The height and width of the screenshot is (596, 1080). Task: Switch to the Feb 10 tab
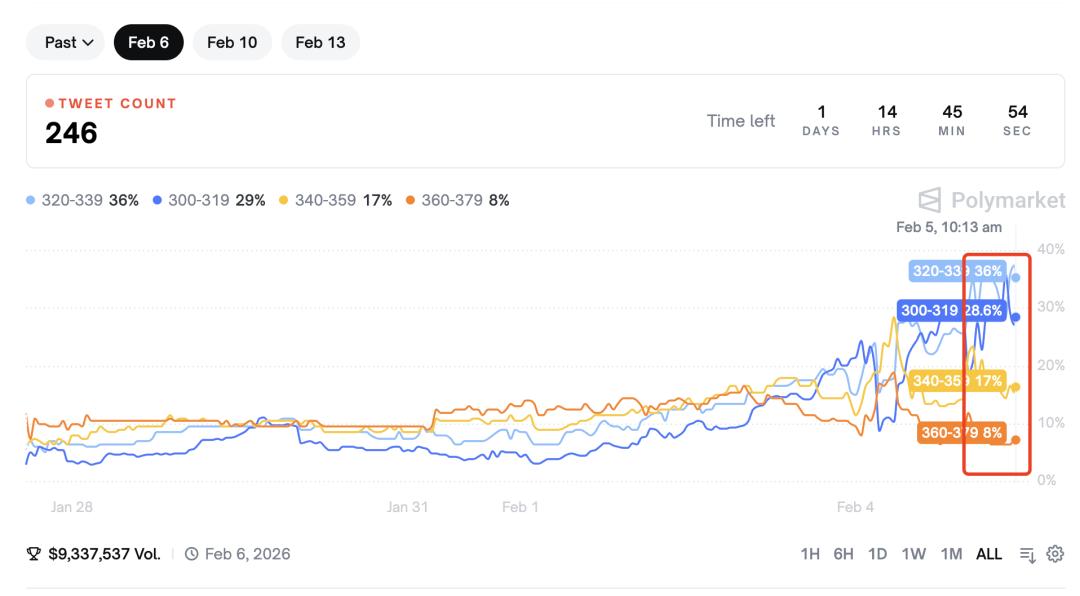232,42
